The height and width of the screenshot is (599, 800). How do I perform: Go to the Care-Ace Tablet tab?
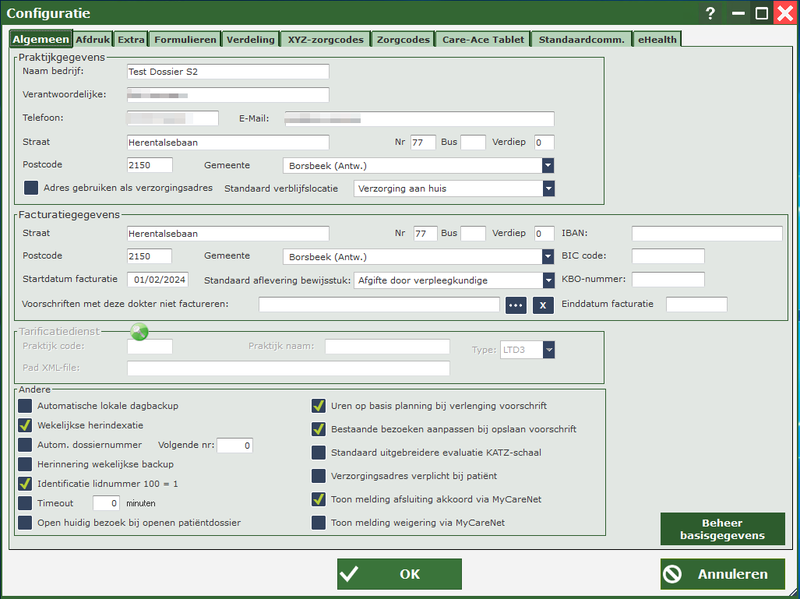click(x=484, y=40)
